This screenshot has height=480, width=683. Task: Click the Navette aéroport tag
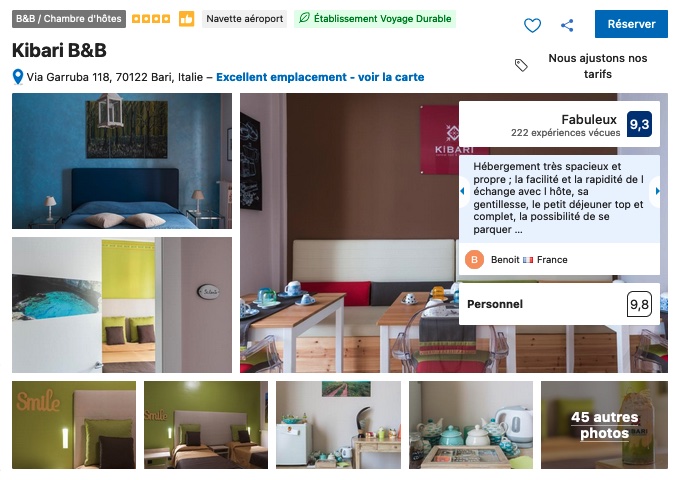pyautogui.click(x=244, y=19)
